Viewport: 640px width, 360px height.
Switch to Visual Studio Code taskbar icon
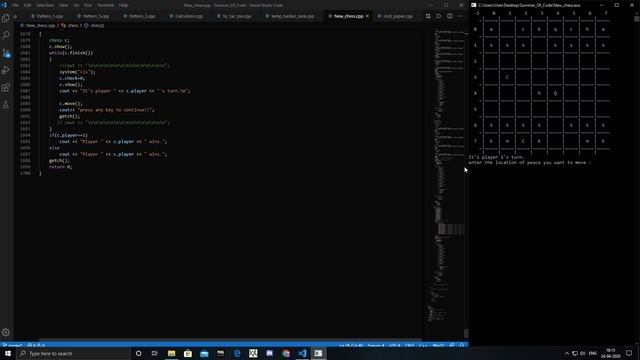tap(302, 353)
